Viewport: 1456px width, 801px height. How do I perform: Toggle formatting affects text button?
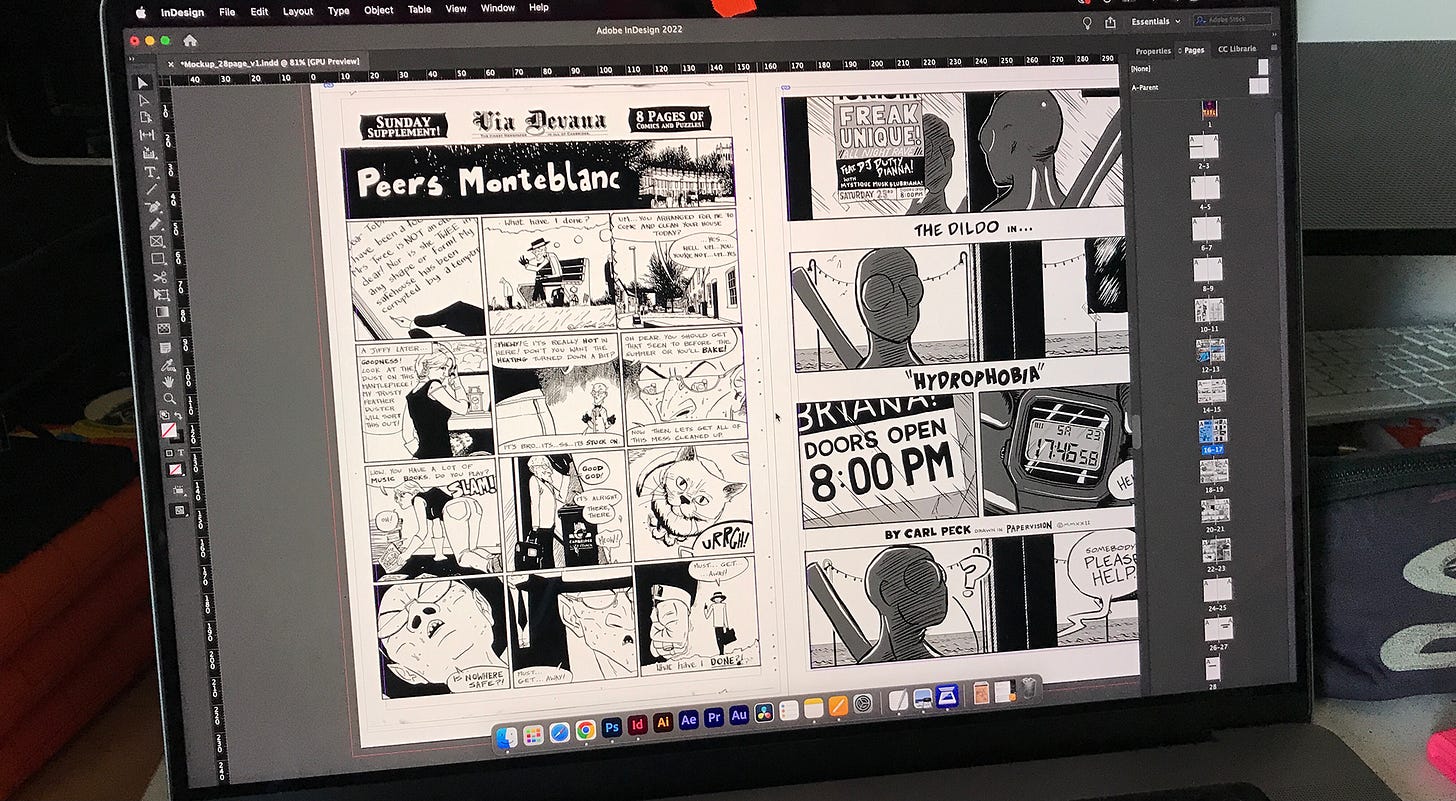pyautogui.click(x=181, y=453)
